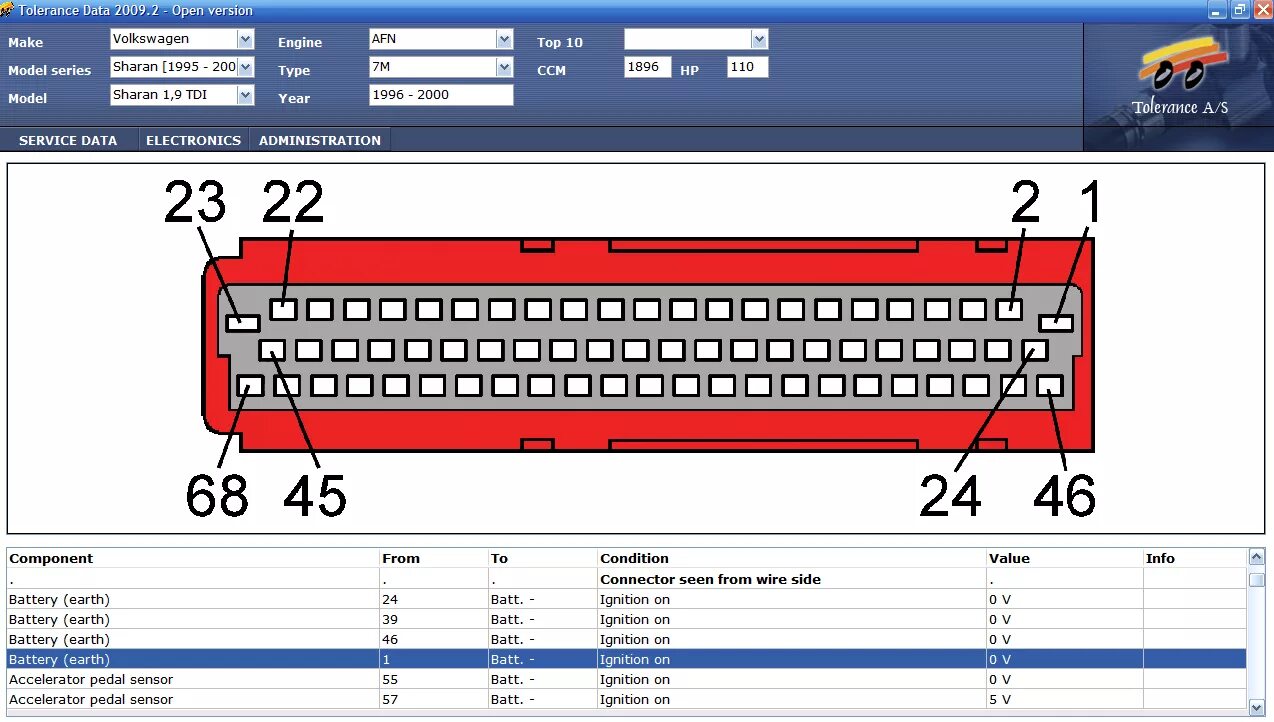This screenshot has width=1274, height=722.
Task: Click the Year input field
Action: click(x=440, y=95)
